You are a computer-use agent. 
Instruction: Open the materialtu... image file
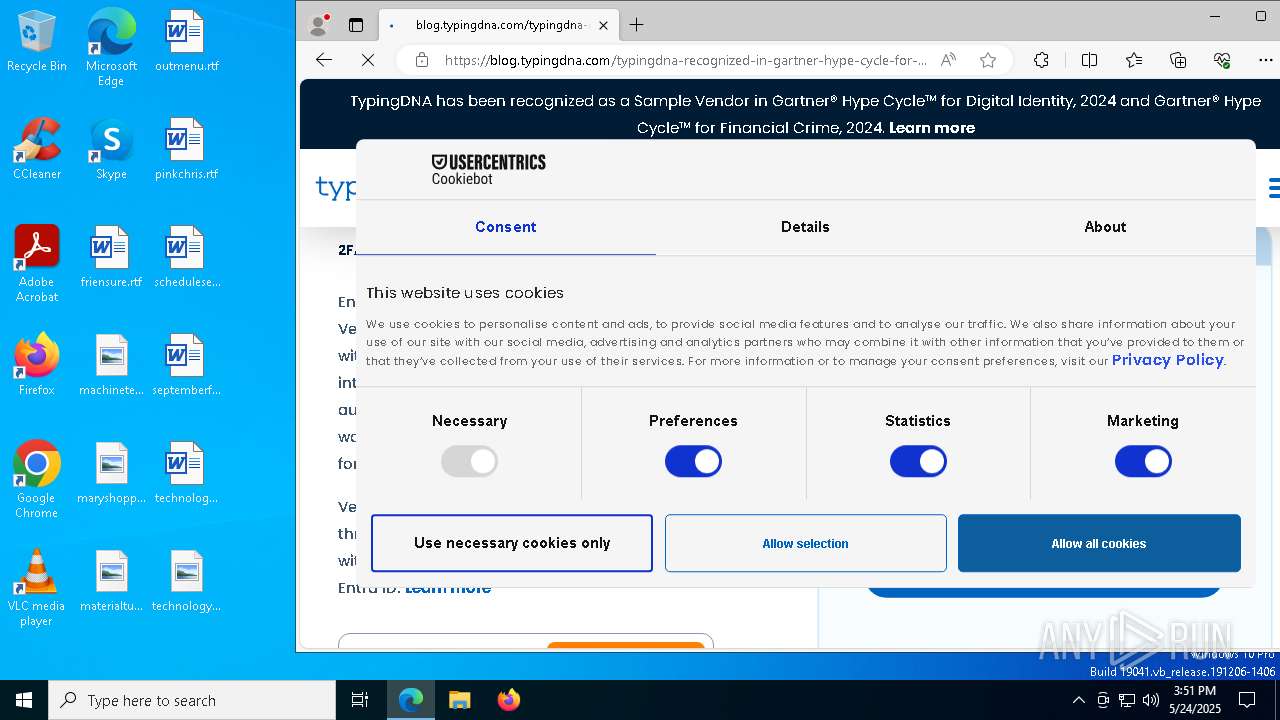(111, 581)
